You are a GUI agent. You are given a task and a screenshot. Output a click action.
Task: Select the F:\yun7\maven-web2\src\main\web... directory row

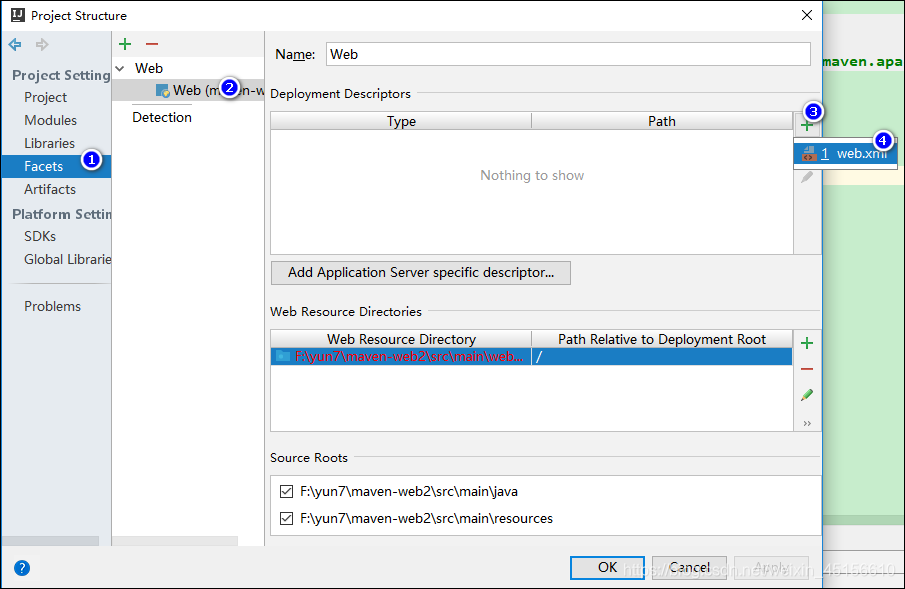[531, 356]
